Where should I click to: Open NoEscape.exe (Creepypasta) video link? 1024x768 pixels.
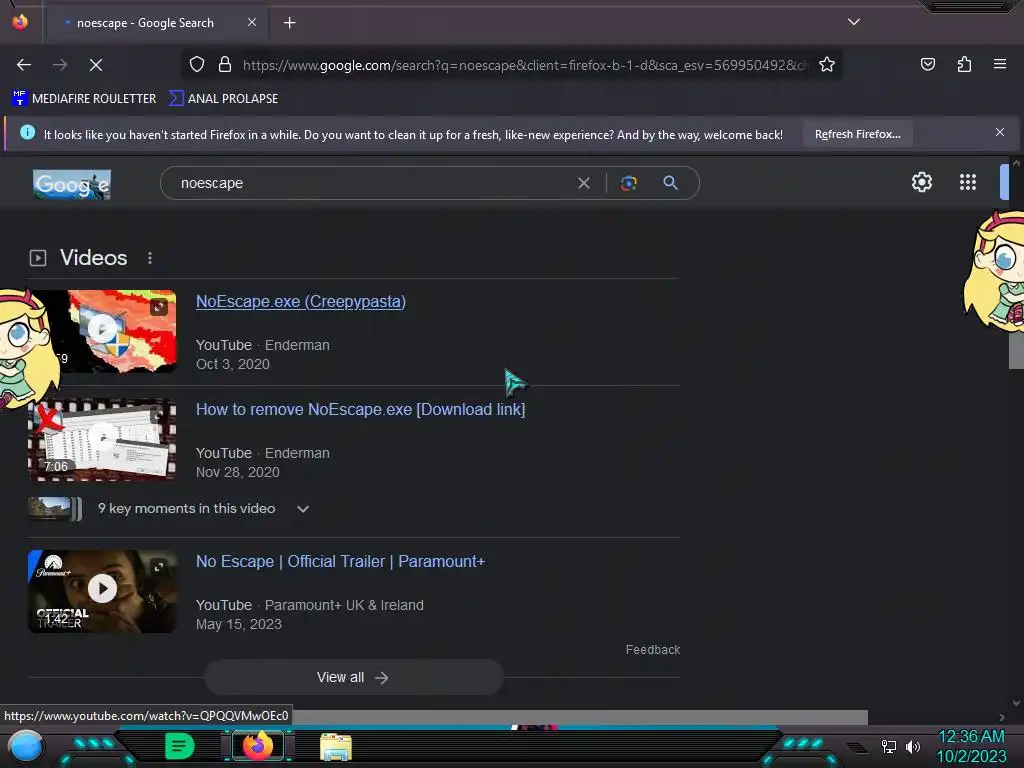(300, 302)
